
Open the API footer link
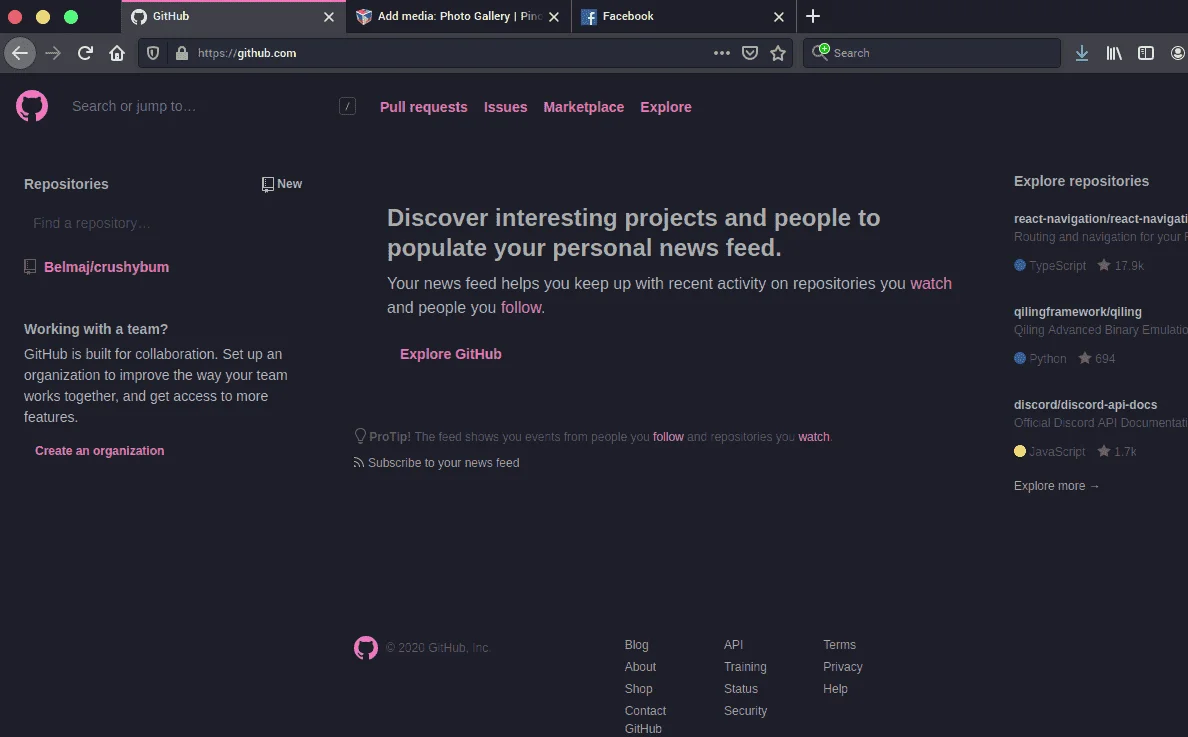(733, 645)
